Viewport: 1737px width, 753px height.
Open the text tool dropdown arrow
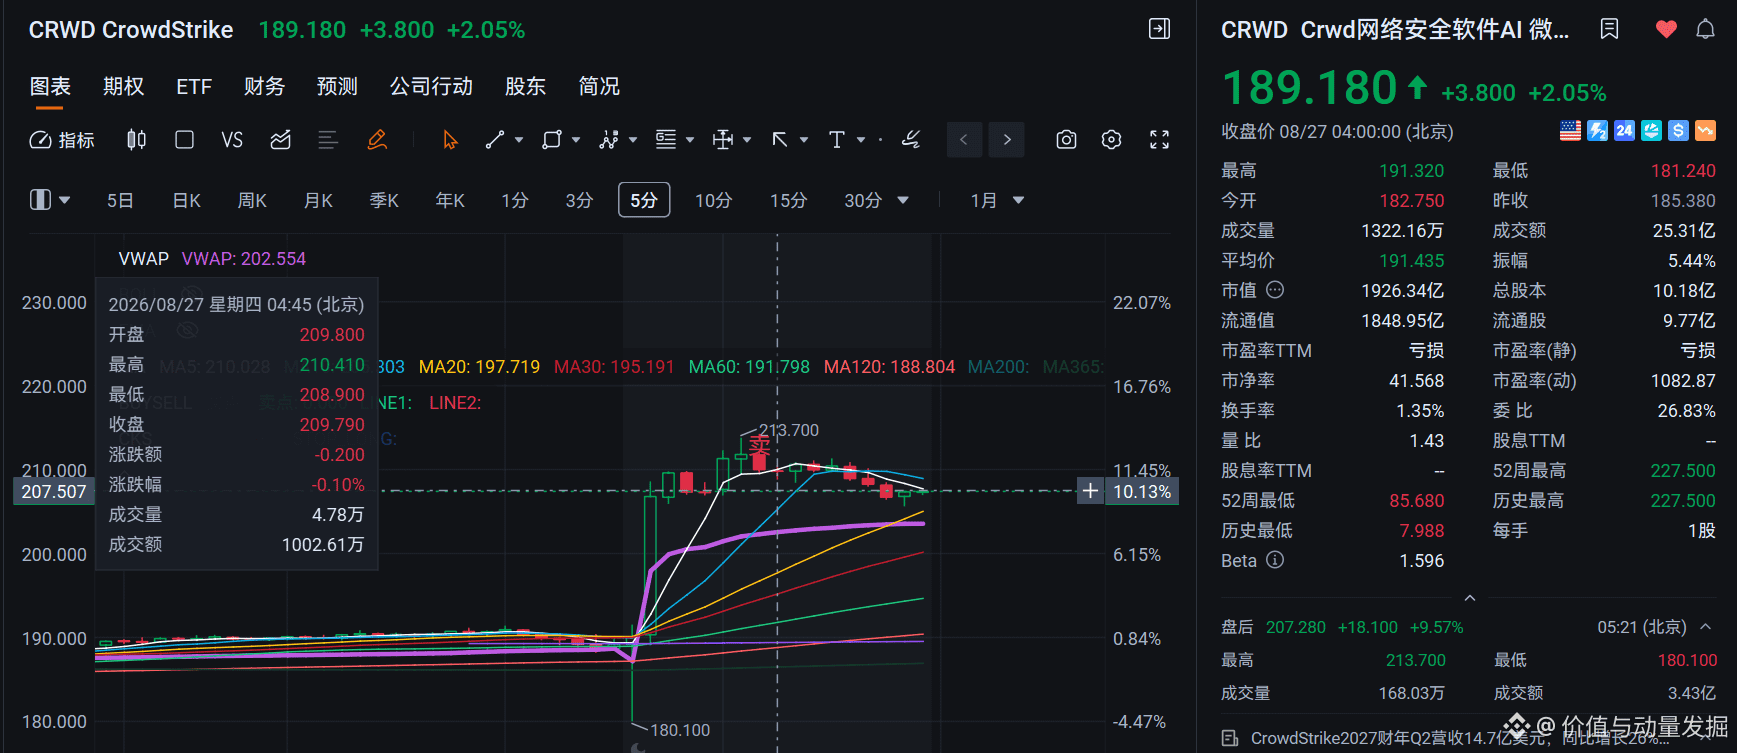point(861,140)
